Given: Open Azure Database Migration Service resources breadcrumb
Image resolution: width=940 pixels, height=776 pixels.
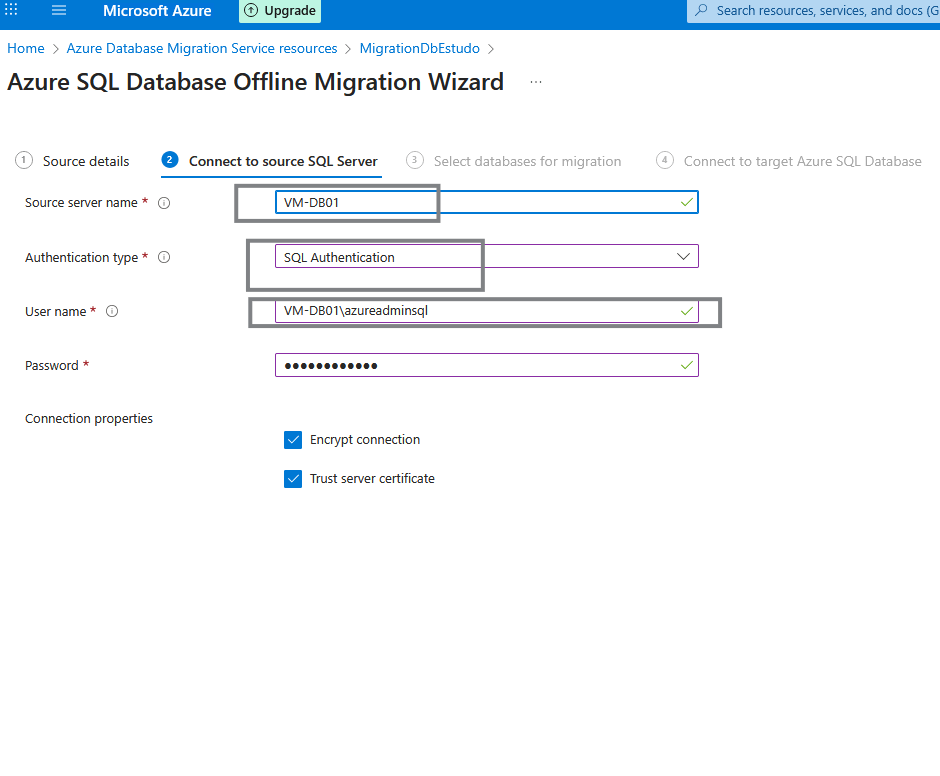Looking at the screenshot, I should pos(202,48).
